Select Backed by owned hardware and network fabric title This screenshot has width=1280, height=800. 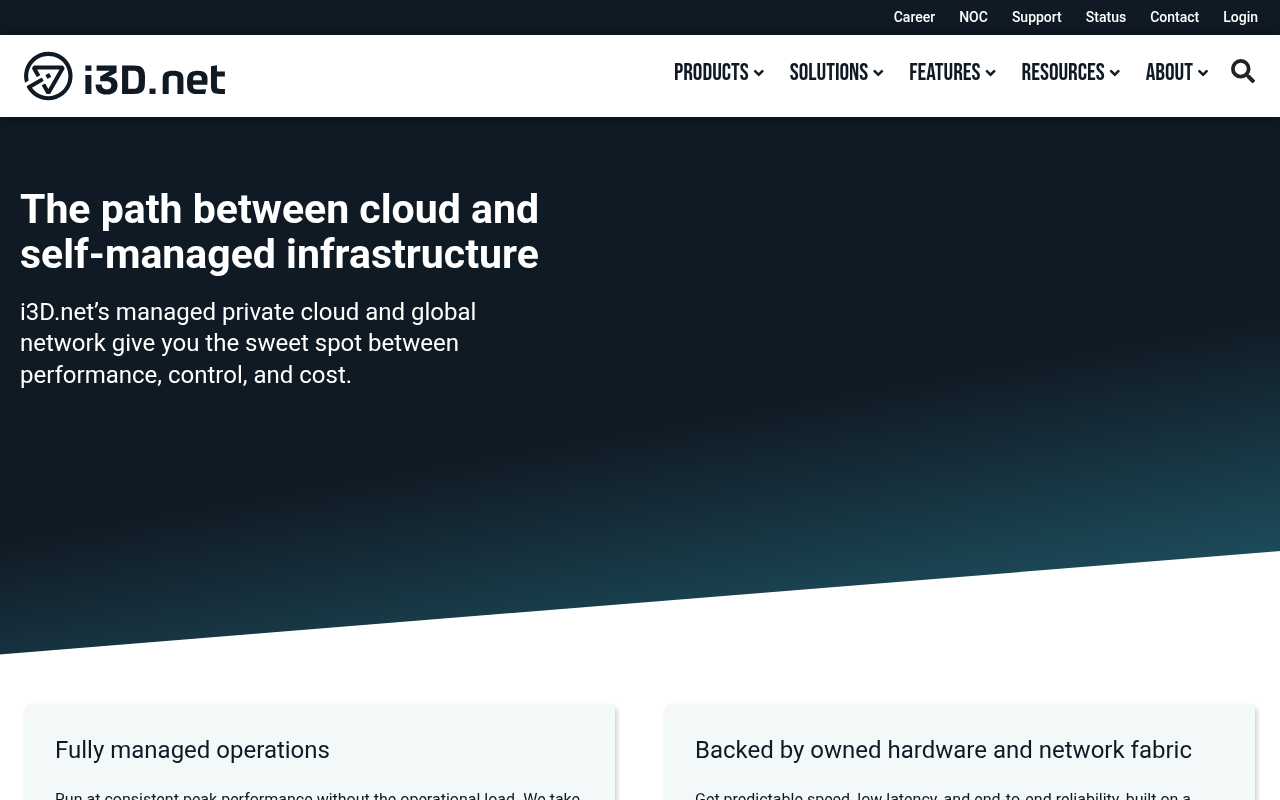click(x=943, y=750)
